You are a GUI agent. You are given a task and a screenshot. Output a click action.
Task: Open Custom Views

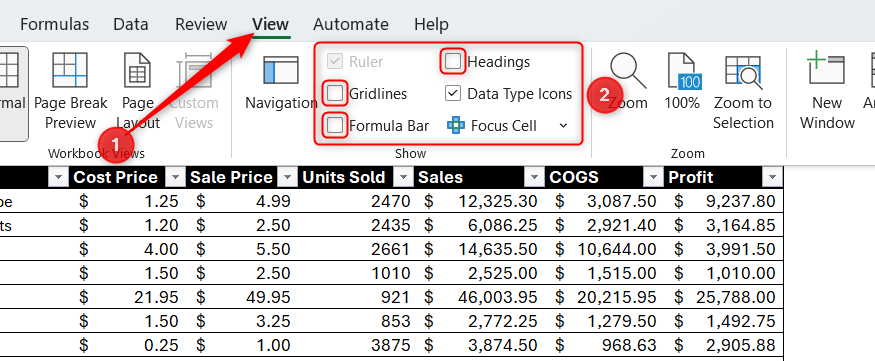(194, 92)
